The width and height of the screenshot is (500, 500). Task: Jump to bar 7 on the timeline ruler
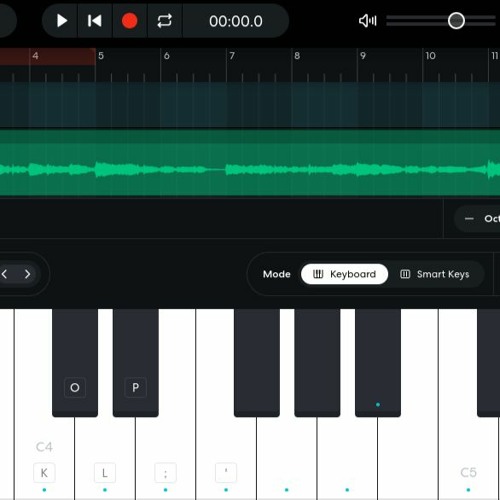(x=232, y=56)
